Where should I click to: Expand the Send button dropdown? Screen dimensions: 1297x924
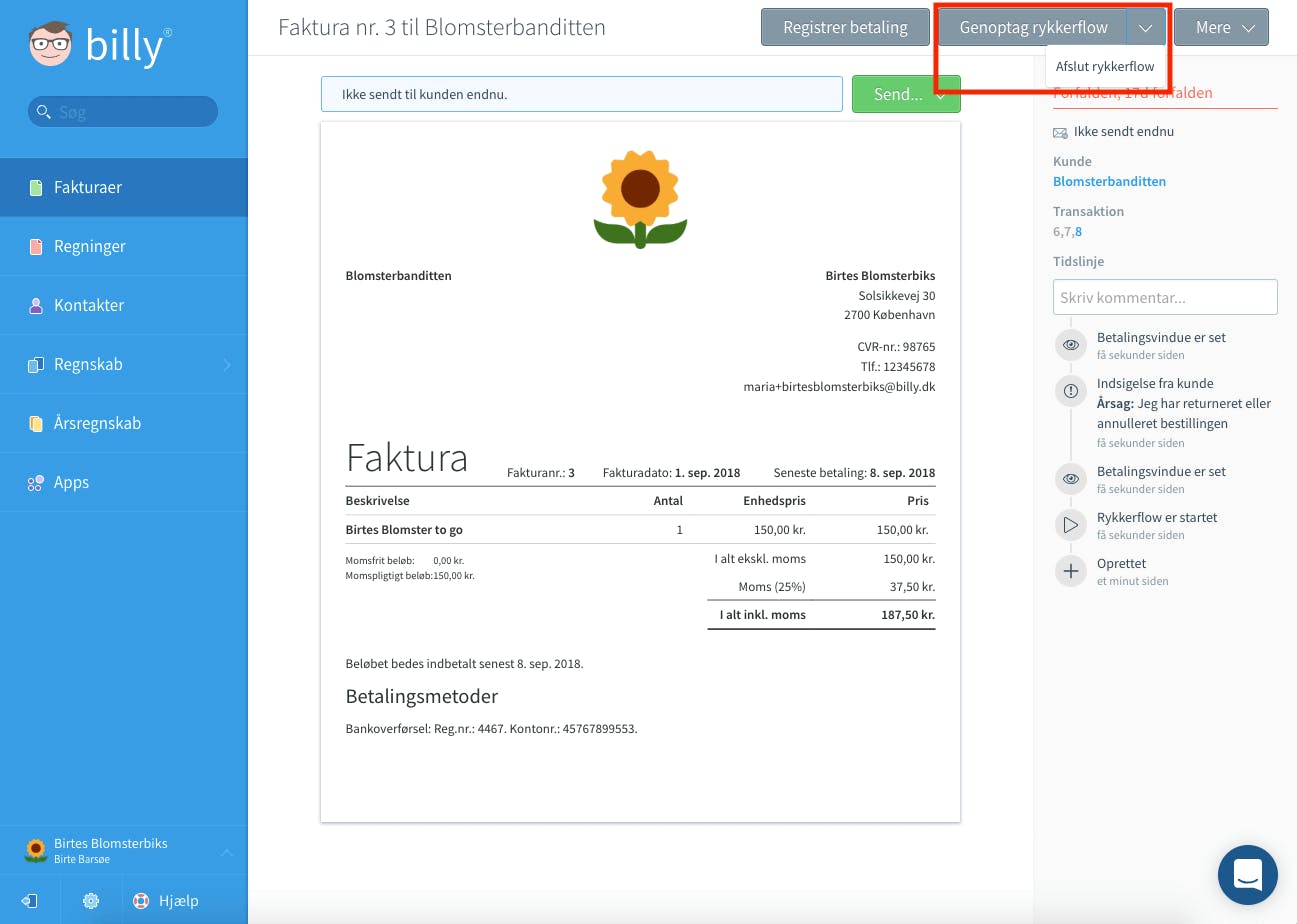pos(942,94)
